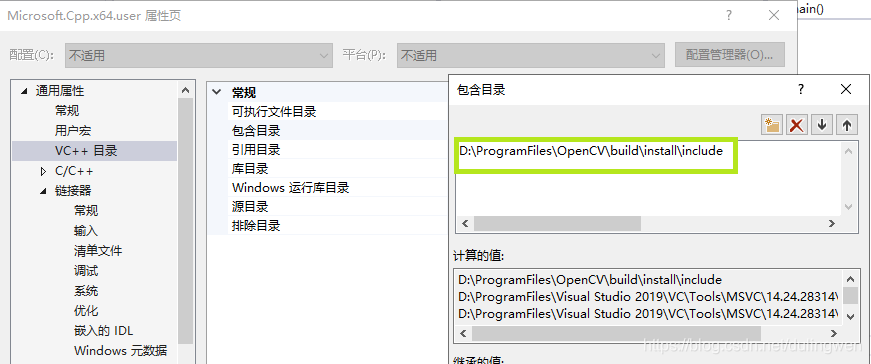This screenshot has height=364, width=871.
Task: Move include path down arrow
Action: pos(822,125)
